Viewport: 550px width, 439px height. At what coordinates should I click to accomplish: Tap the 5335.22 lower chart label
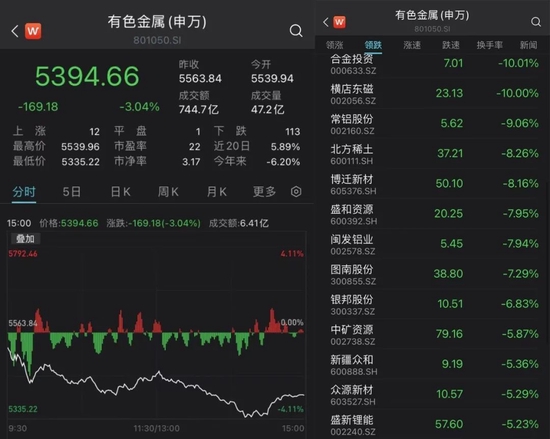point(23,409)
